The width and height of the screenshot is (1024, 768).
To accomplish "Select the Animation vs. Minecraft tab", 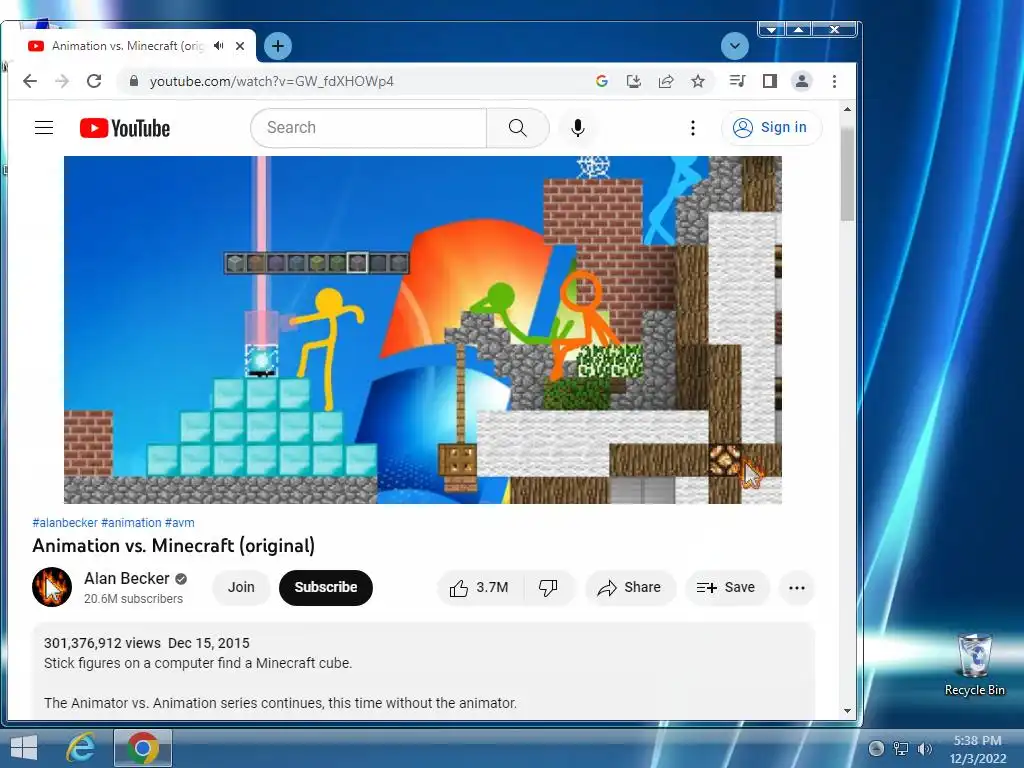I will coord(129,46).
